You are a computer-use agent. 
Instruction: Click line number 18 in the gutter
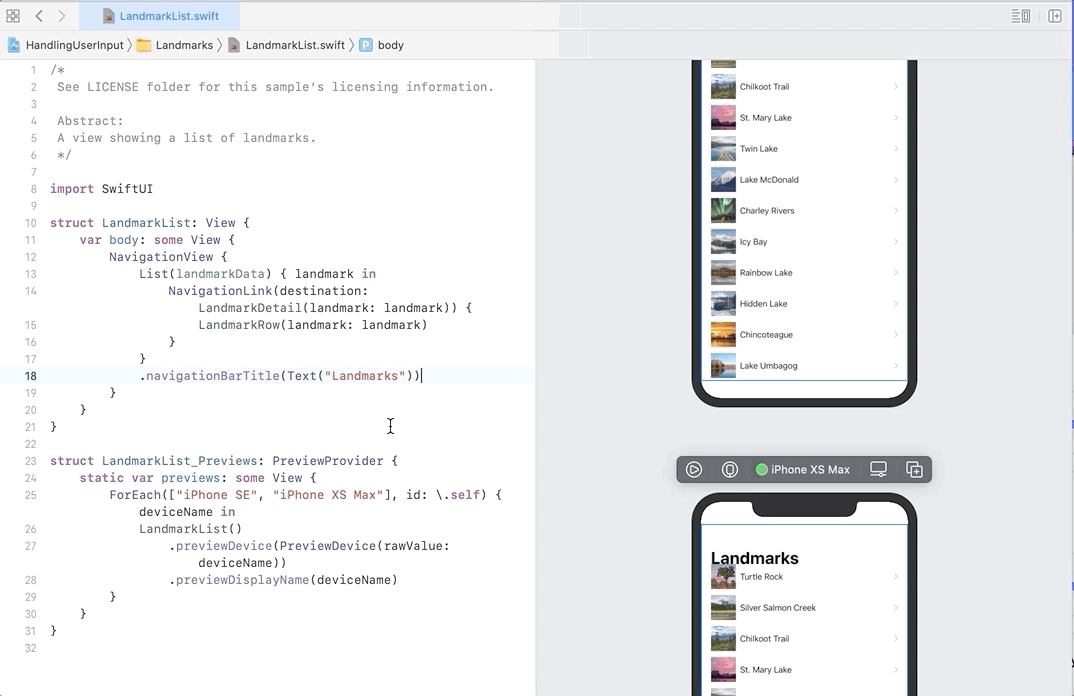point(31,376)
